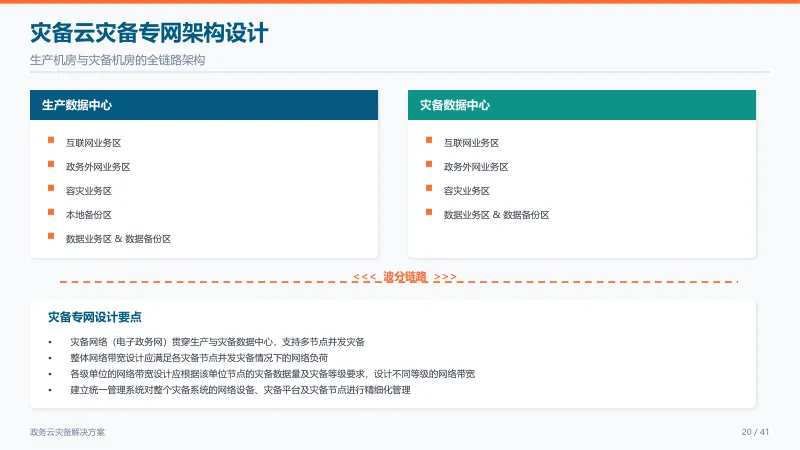This screenshot has height=450, width=800.
Task: Click the footer text 政务云灾备解决方案
Action: [x=67, y=432]
